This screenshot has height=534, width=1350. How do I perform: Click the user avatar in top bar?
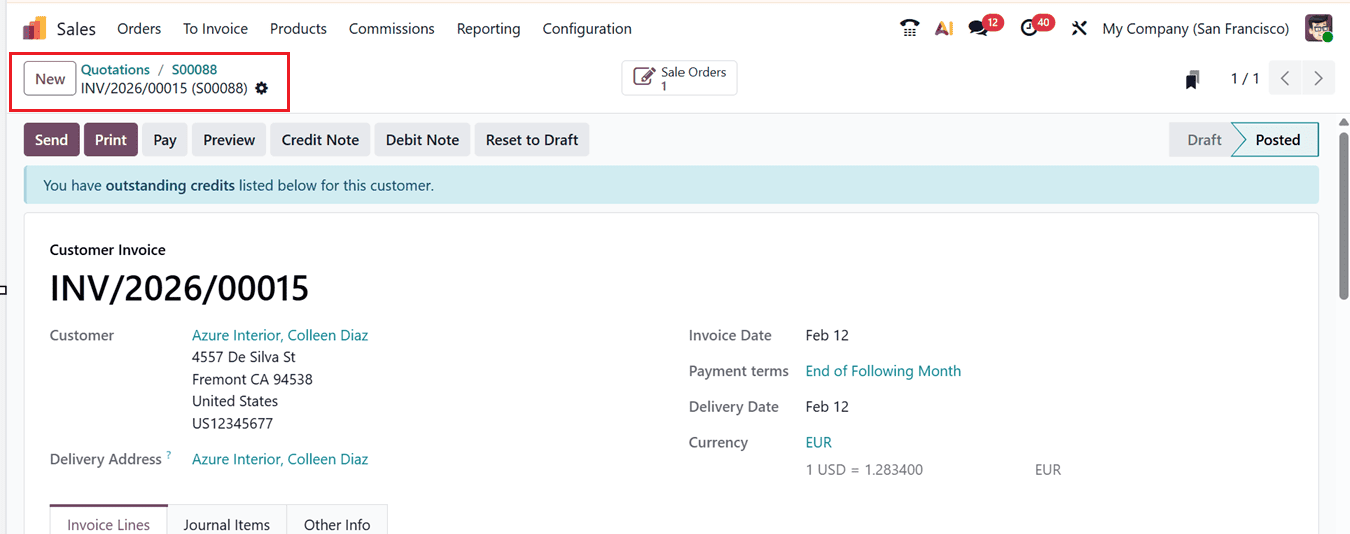coord(1318,28)
